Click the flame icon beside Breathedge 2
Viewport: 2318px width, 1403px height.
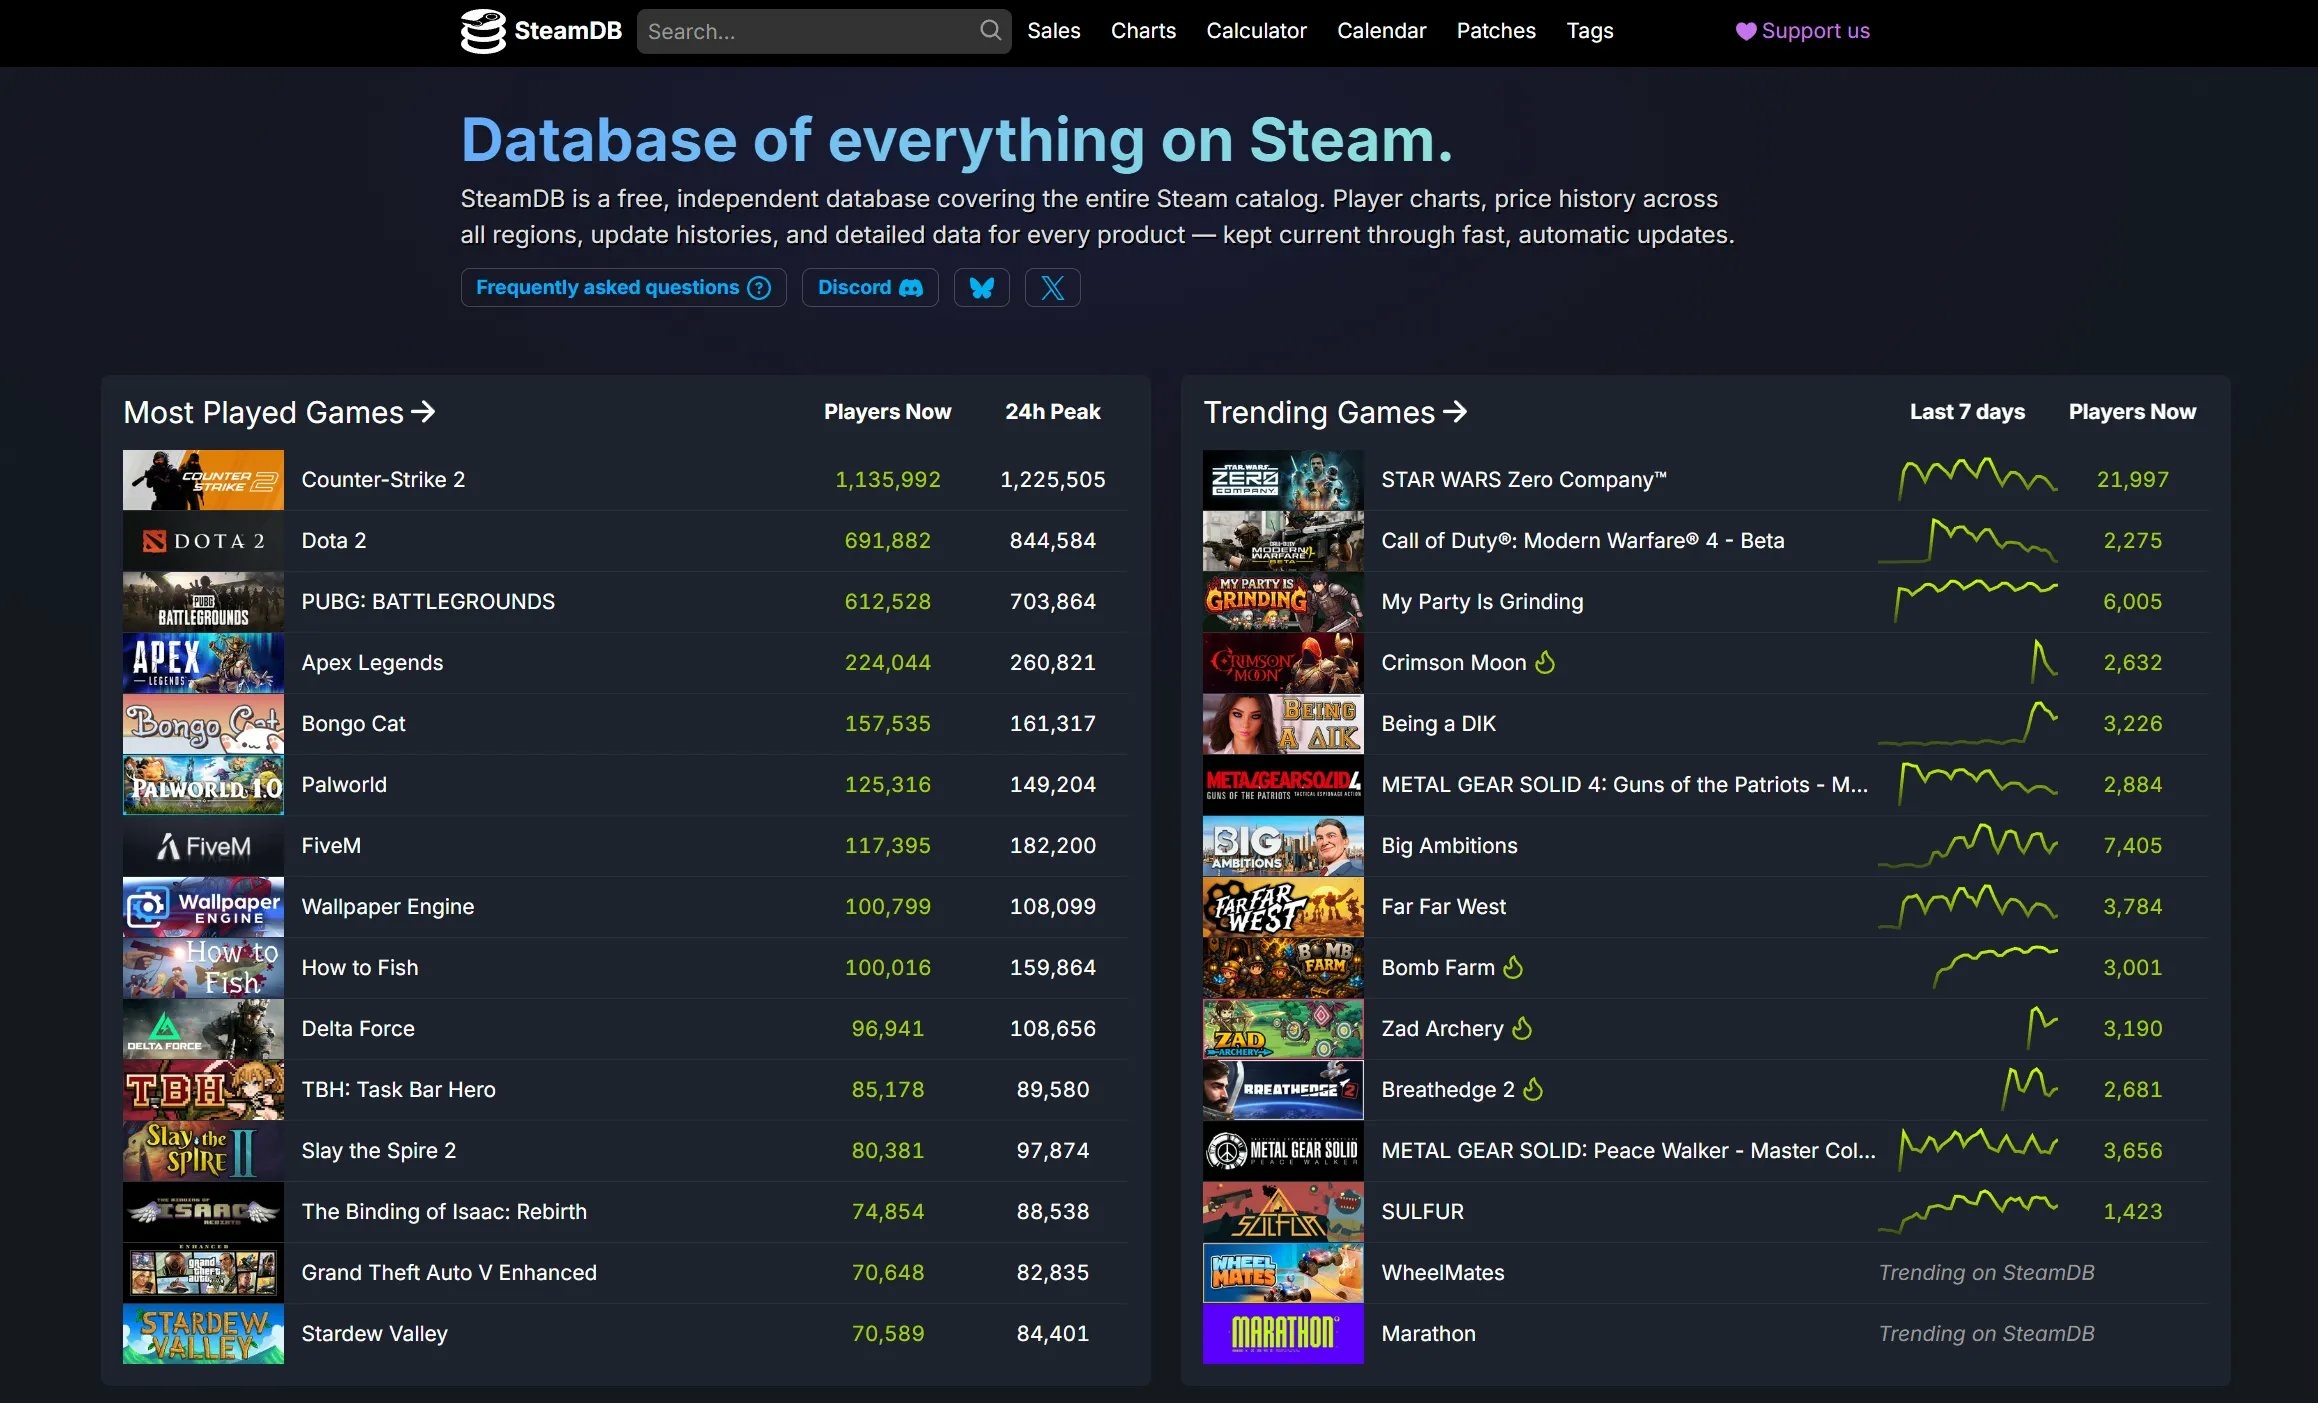click(1533, 1089)
